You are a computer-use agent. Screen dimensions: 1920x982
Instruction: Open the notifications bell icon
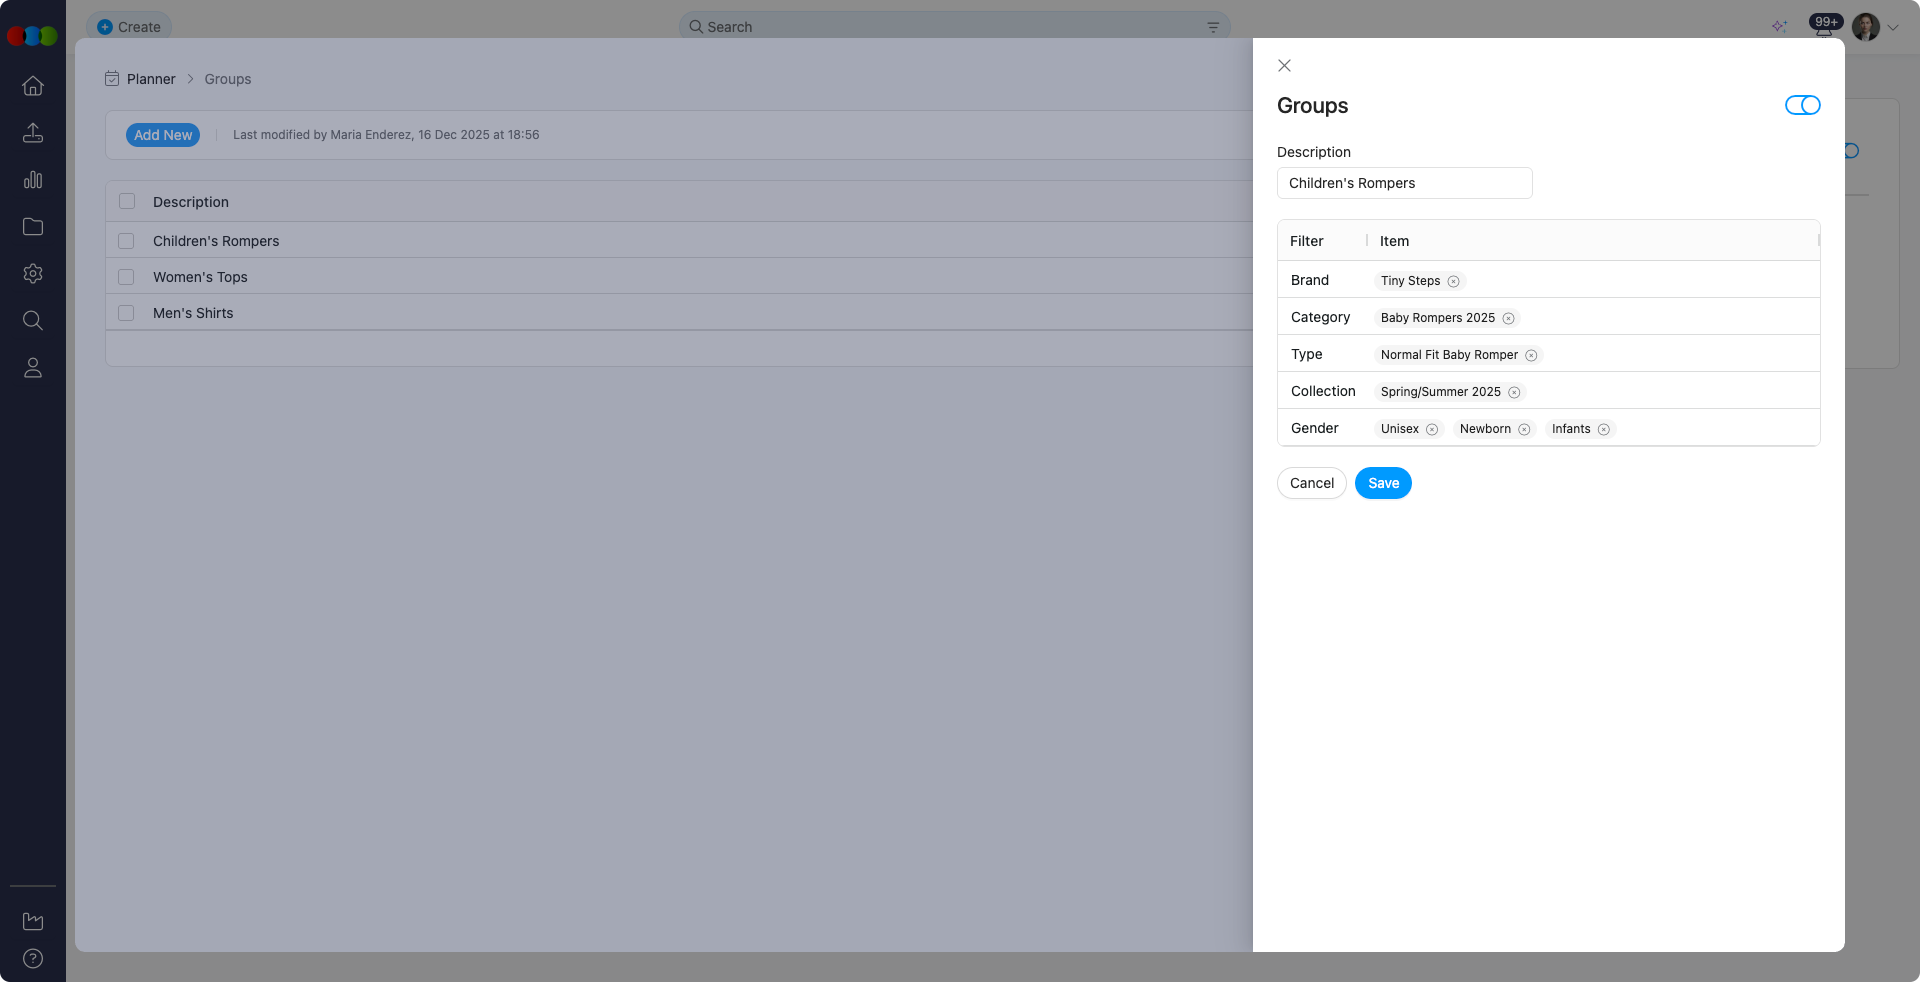click(x=1823, y=28)
